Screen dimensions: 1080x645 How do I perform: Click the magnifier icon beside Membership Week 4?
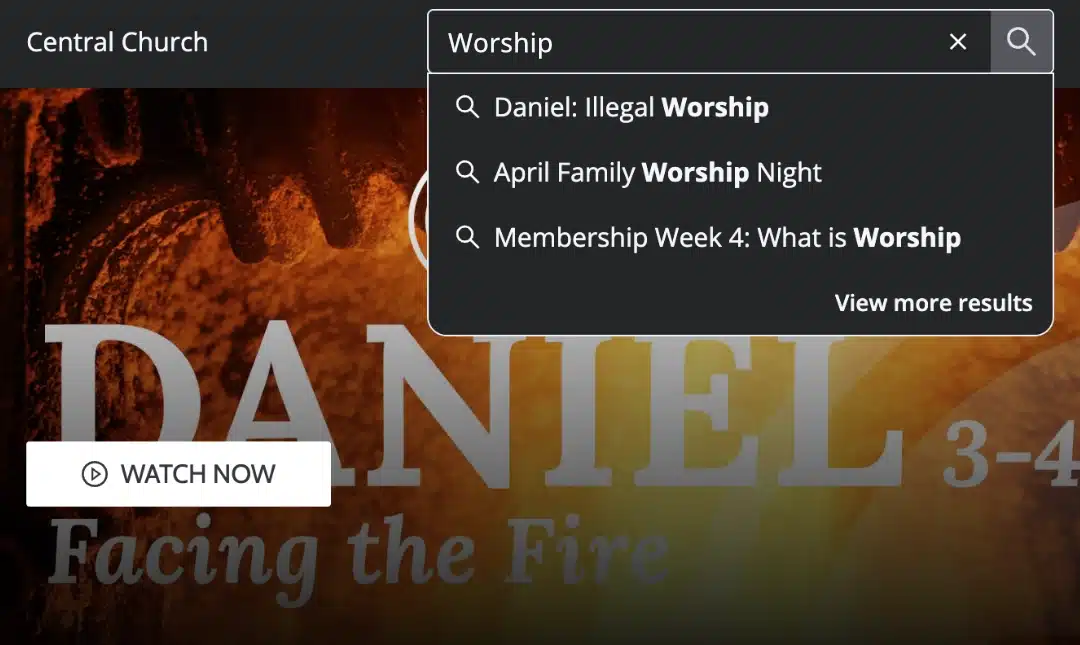467,237
